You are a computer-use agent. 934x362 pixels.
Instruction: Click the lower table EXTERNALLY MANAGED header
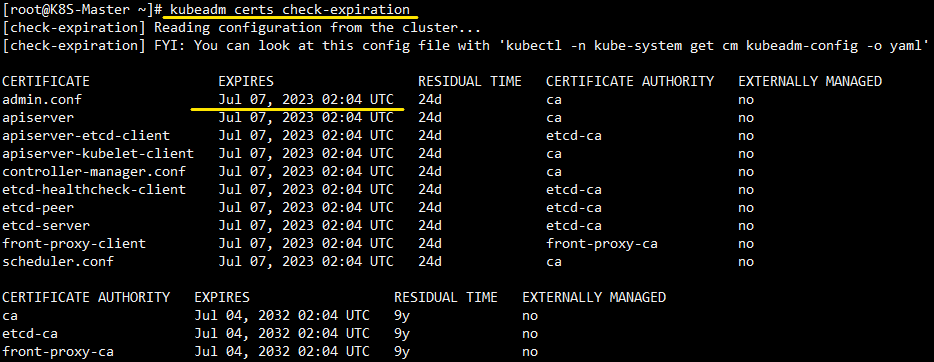coord(594,297)
